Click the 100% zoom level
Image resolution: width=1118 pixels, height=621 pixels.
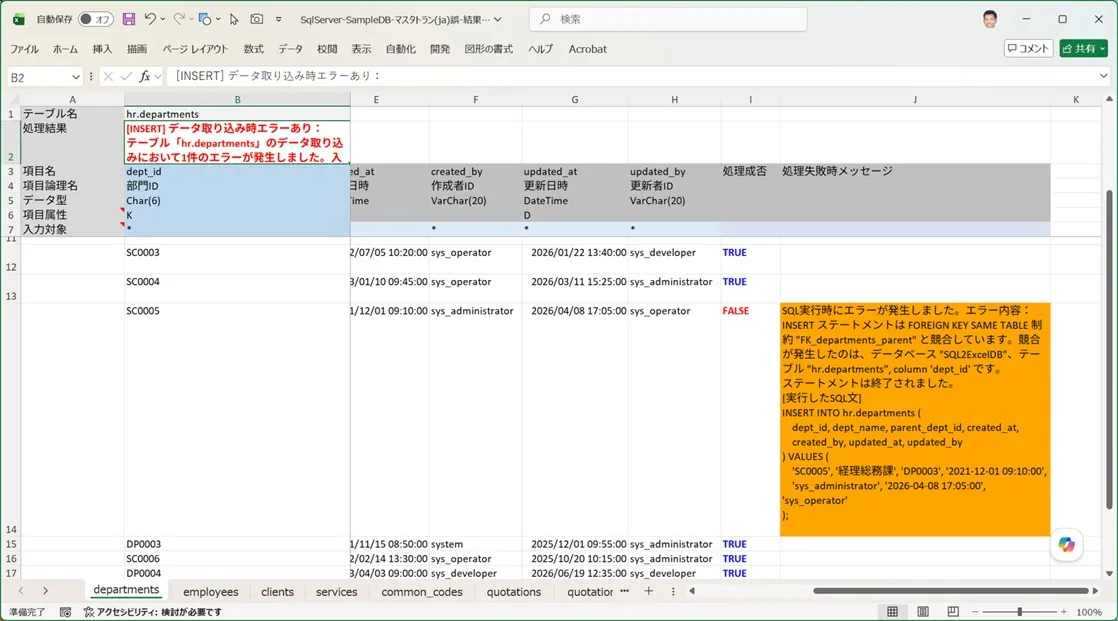tap(1089, 612)
